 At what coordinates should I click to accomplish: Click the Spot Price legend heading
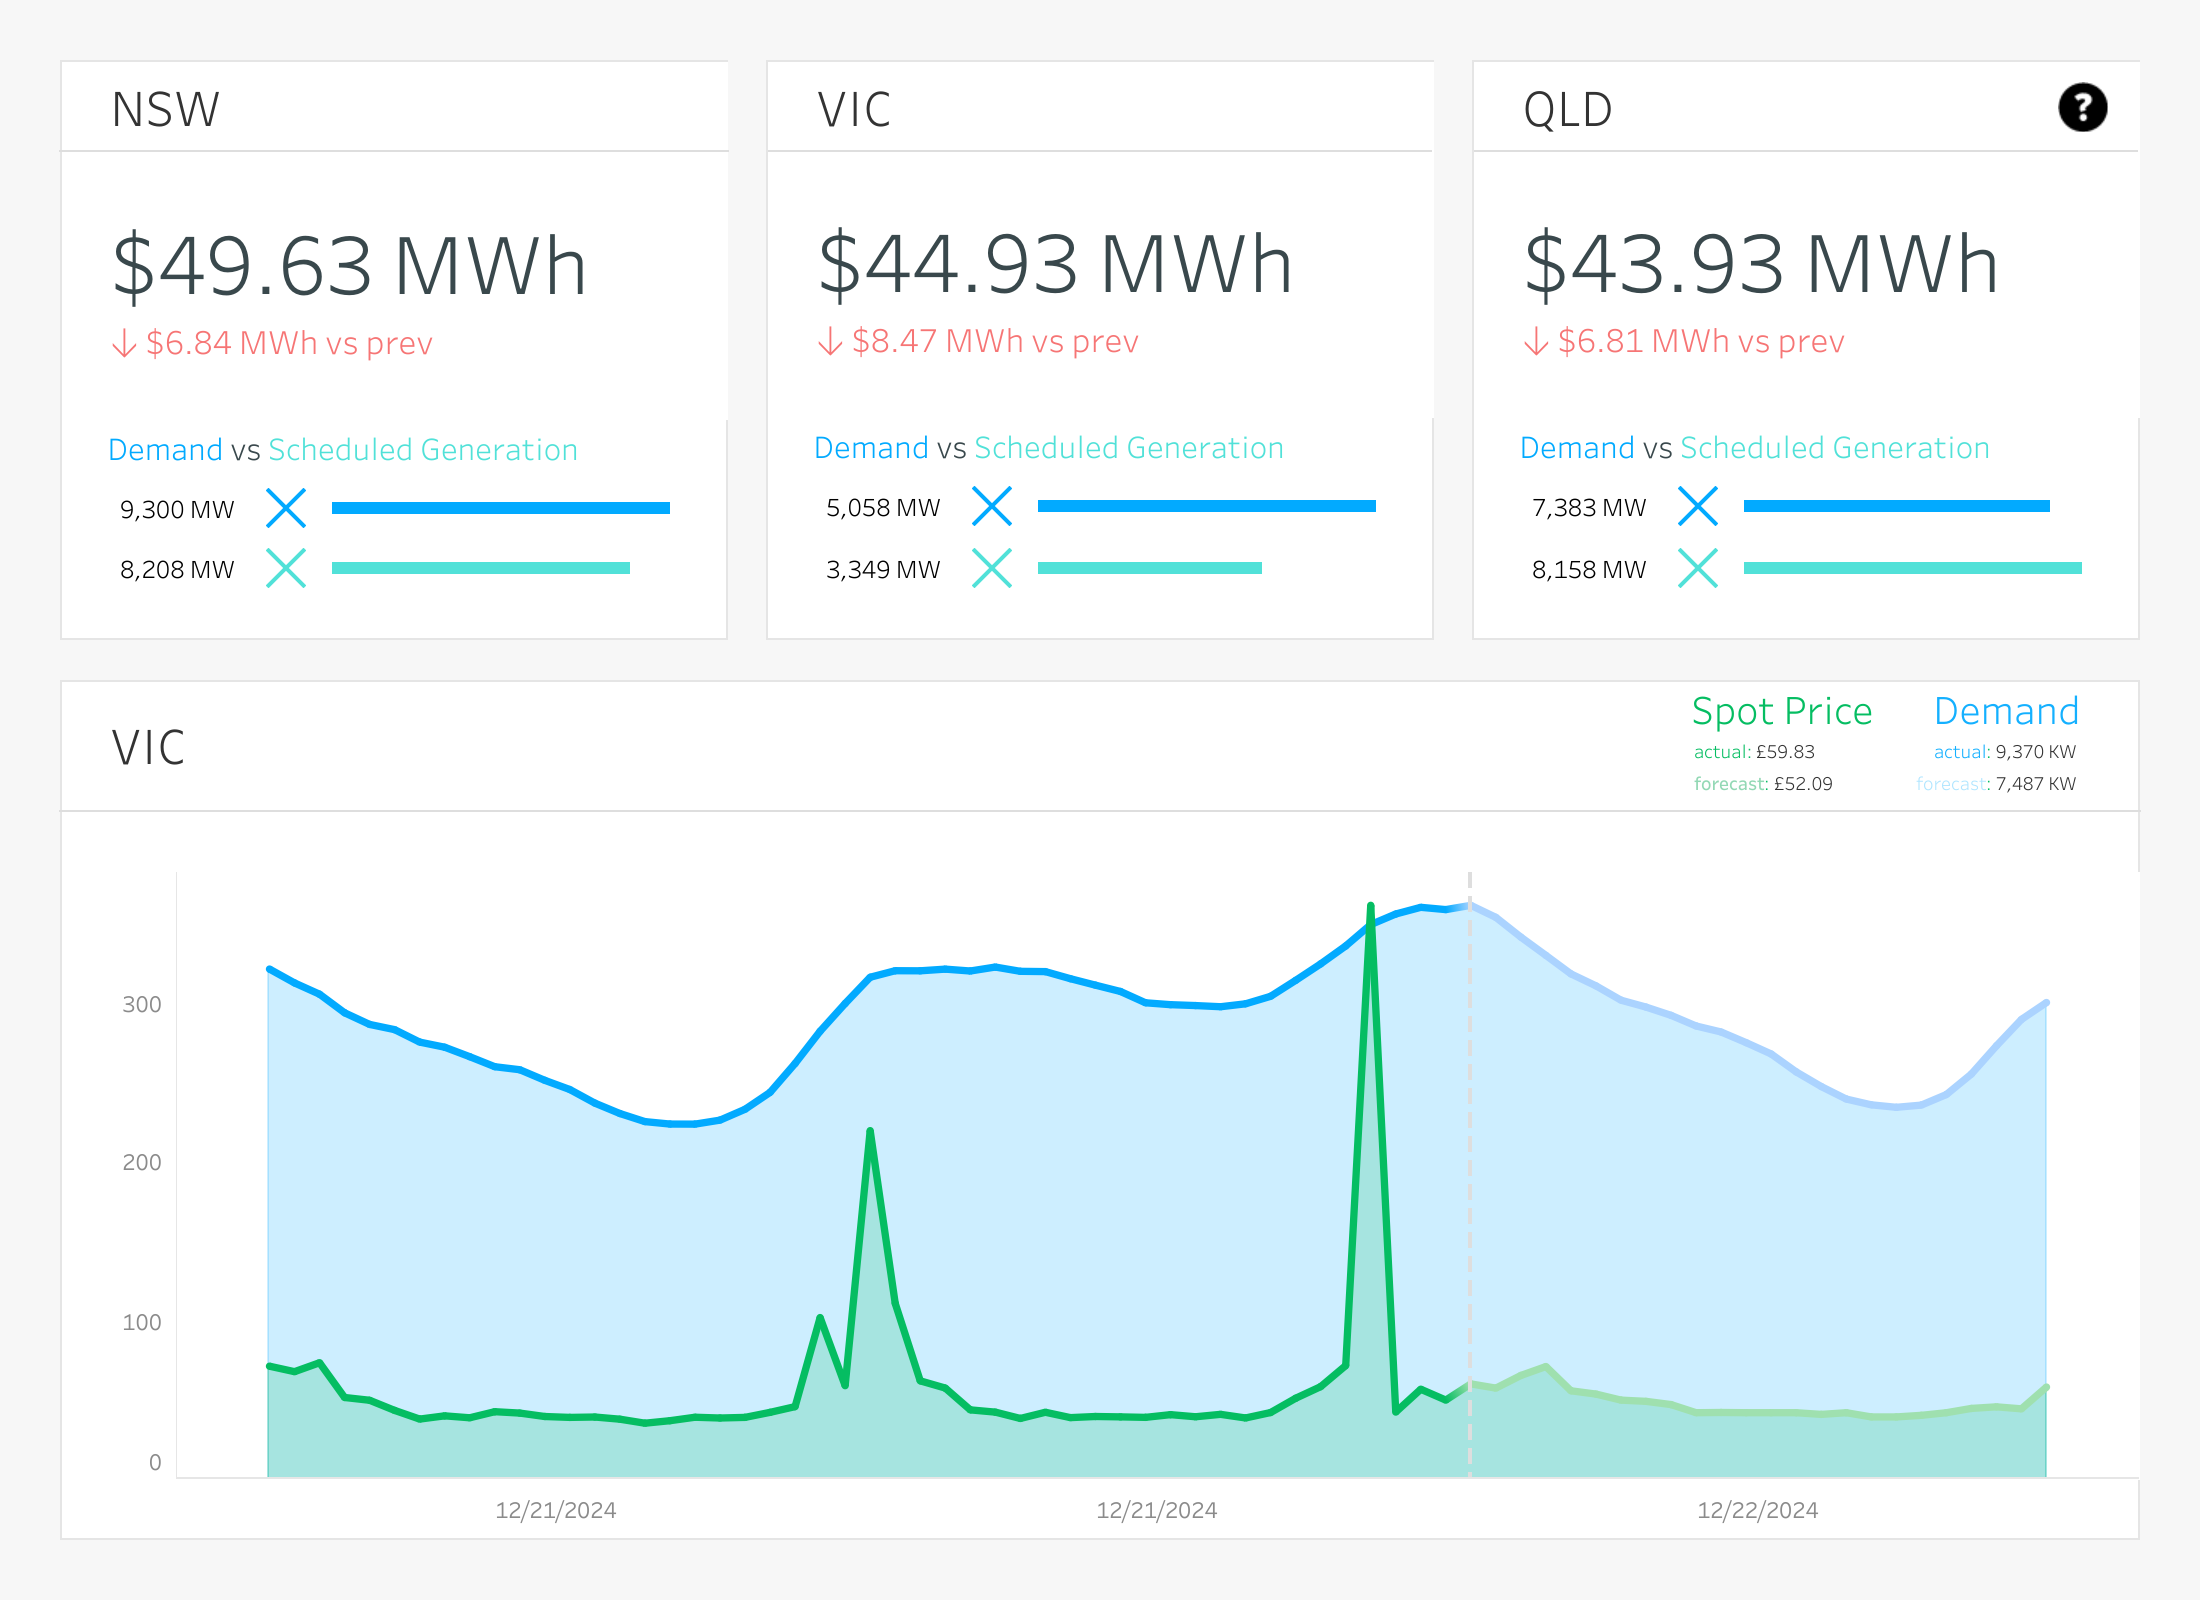pos(1782,712)
